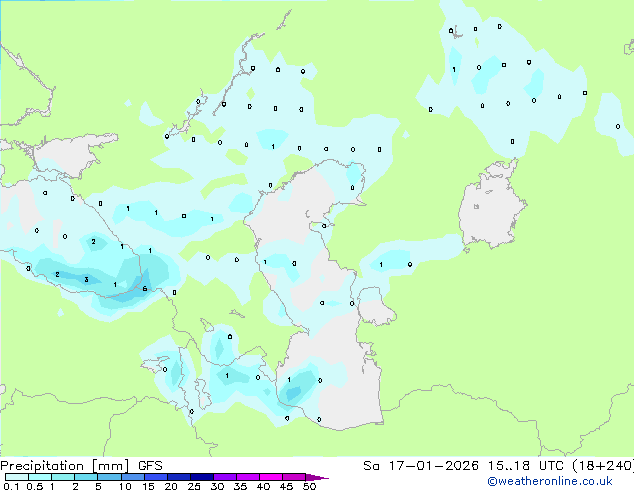The width and height of the screenshot is (634, 490).
Task: Click the '(18+240)' forecast run text
Action: point(602,466)
